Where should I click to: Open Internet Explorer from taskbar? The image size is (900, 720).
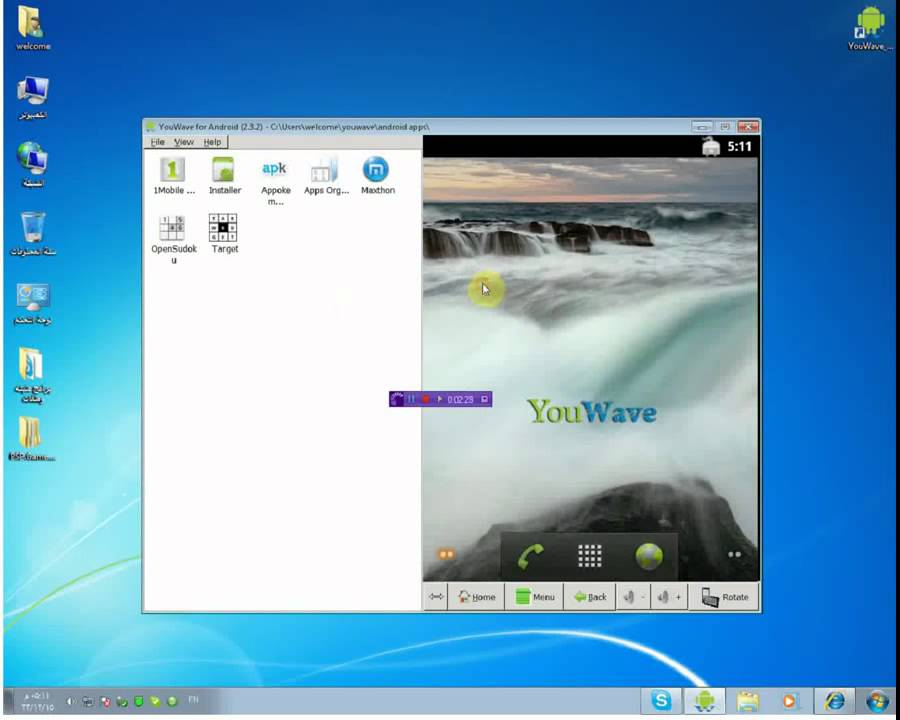point(835,700)
